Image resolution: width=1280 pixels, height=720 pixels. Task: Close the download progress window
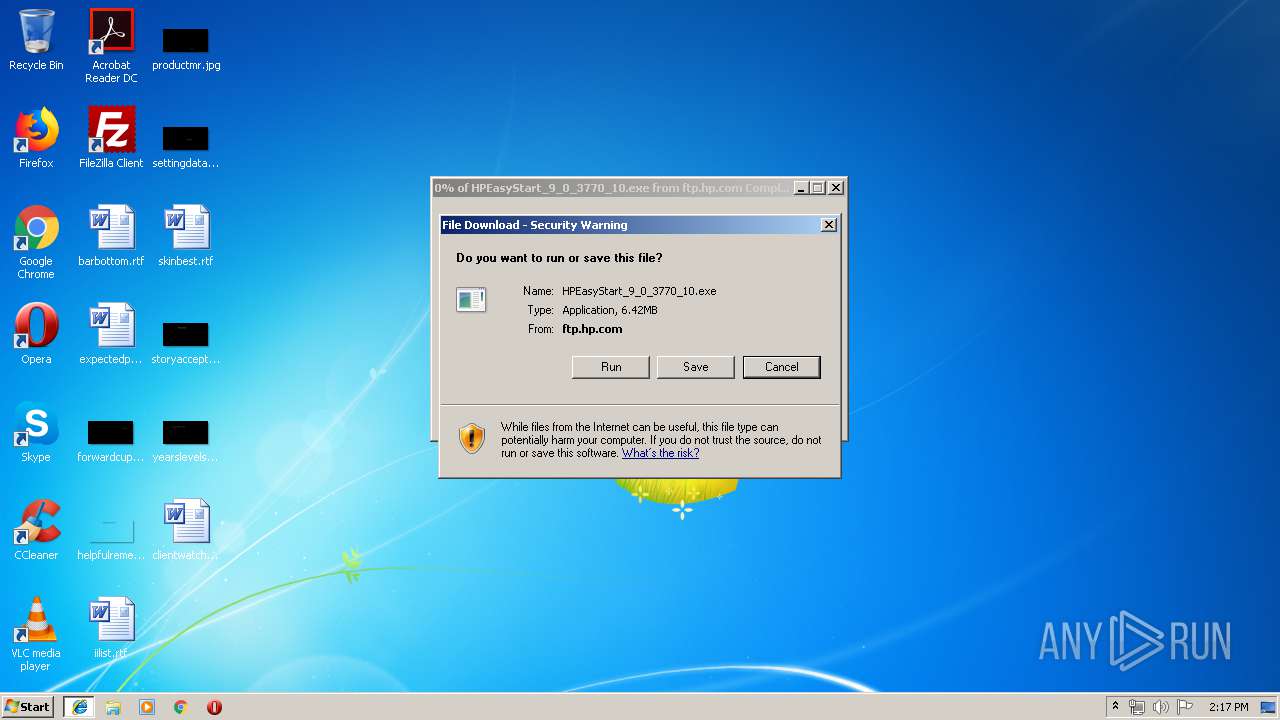point(837,188)
